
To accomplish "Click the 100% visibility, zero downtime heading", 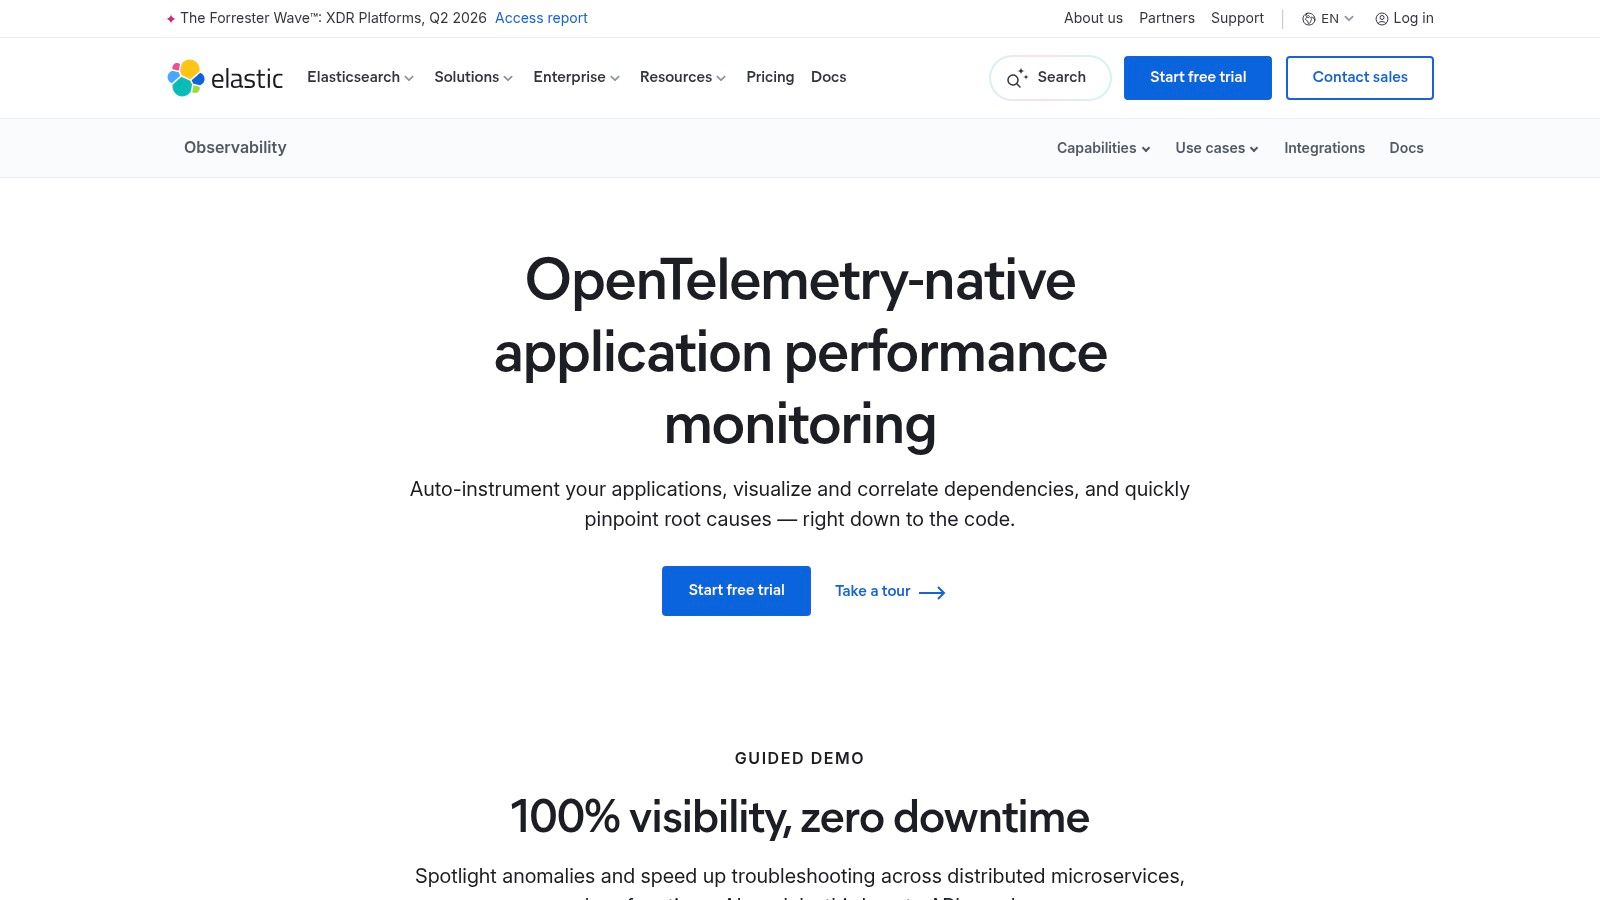I will (800, 817).
